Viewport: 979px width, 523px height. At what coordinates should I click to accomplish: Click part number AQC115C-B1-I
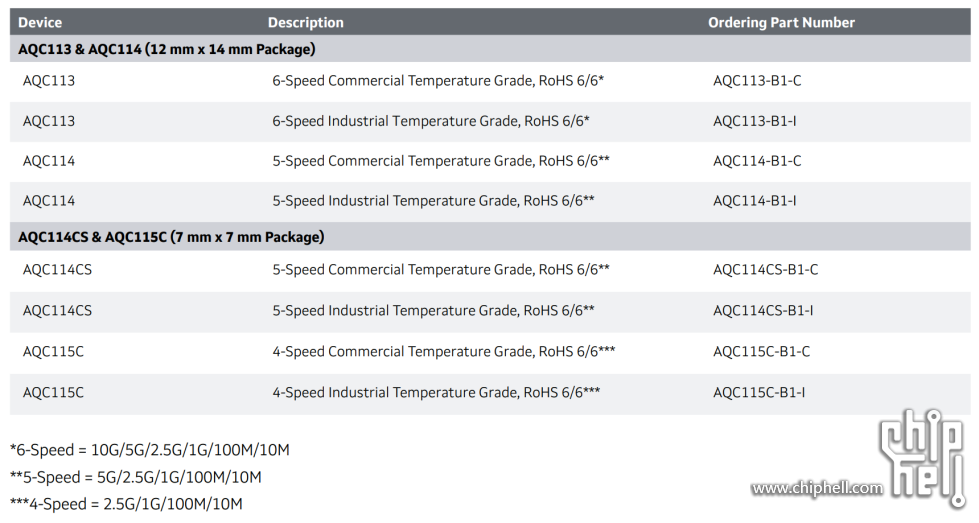tap(759, 393)
